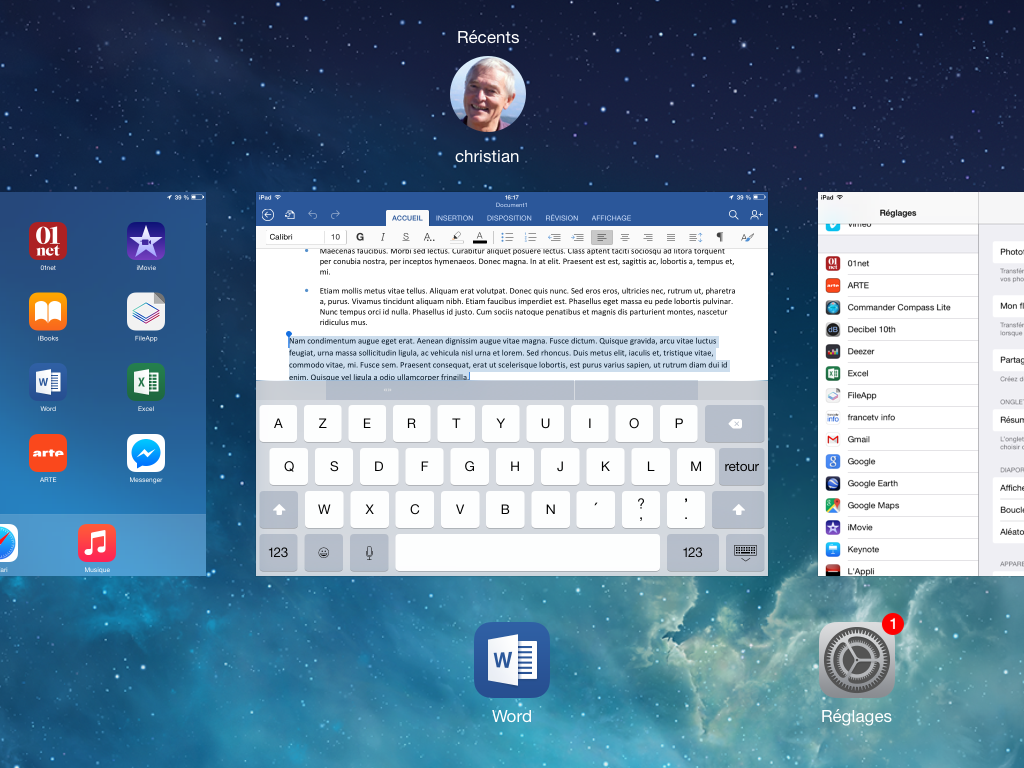Select Deezer in Réglages list
The image size is (1024, 768).
[x=898, y=351]
